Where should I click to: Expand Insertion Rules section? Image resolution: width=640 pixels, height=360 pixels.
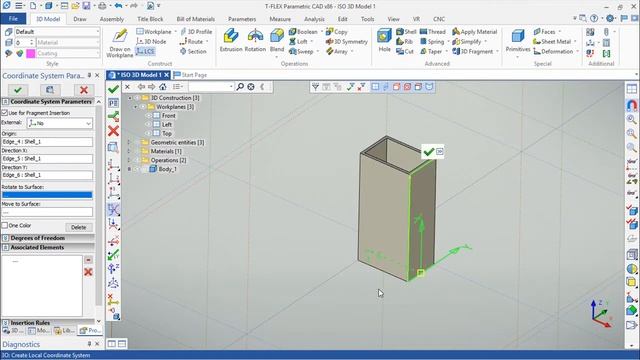click(6, 323)
